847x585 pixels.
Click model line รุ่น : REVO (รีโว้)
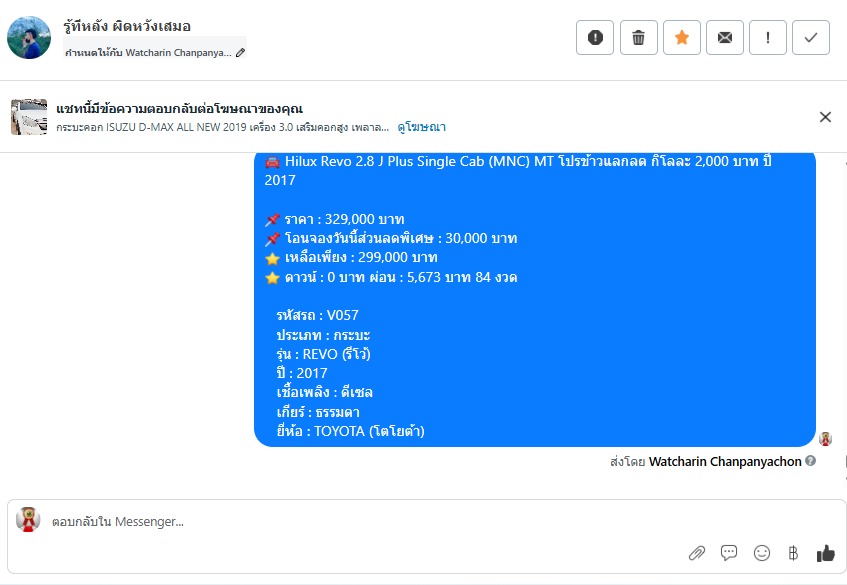[x=324, y=354]
